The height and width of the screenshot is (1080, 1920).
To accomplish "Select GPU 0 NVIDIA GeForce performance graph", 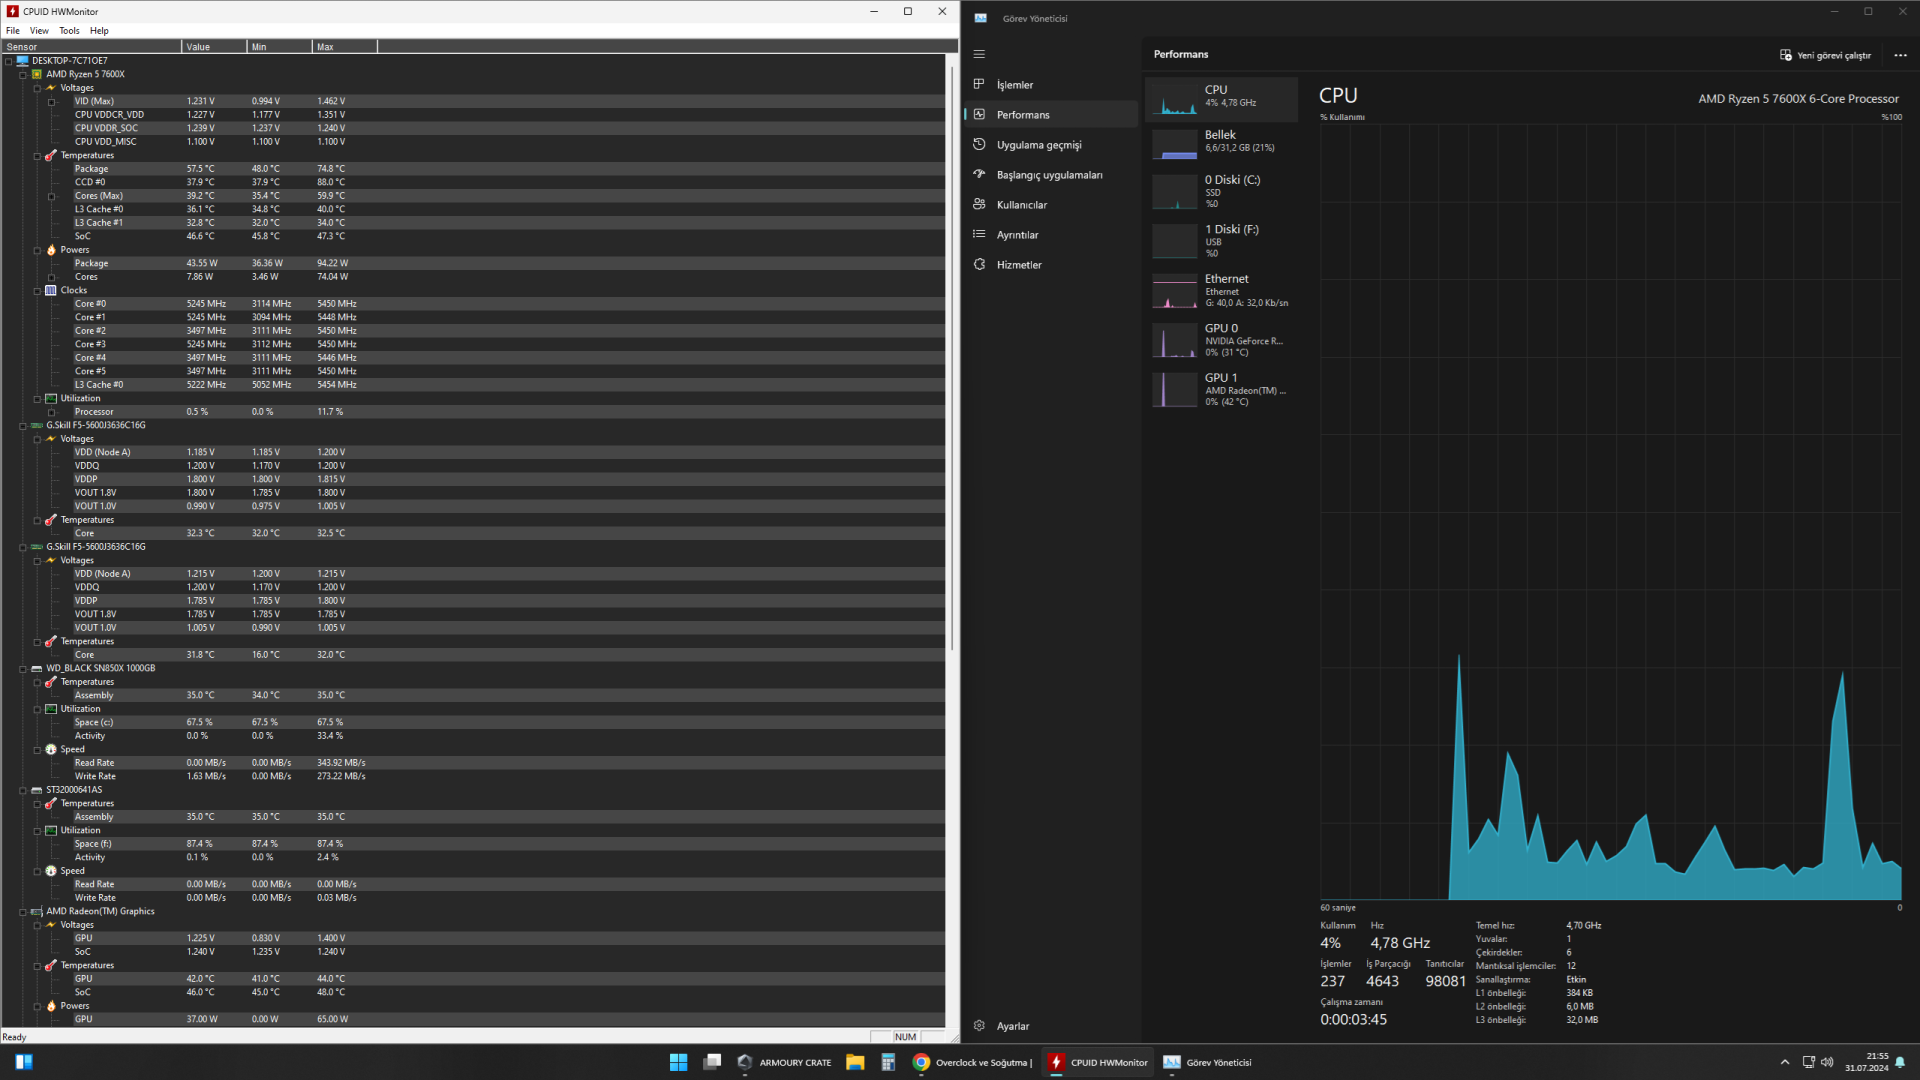I will (x=1221, y=340).
